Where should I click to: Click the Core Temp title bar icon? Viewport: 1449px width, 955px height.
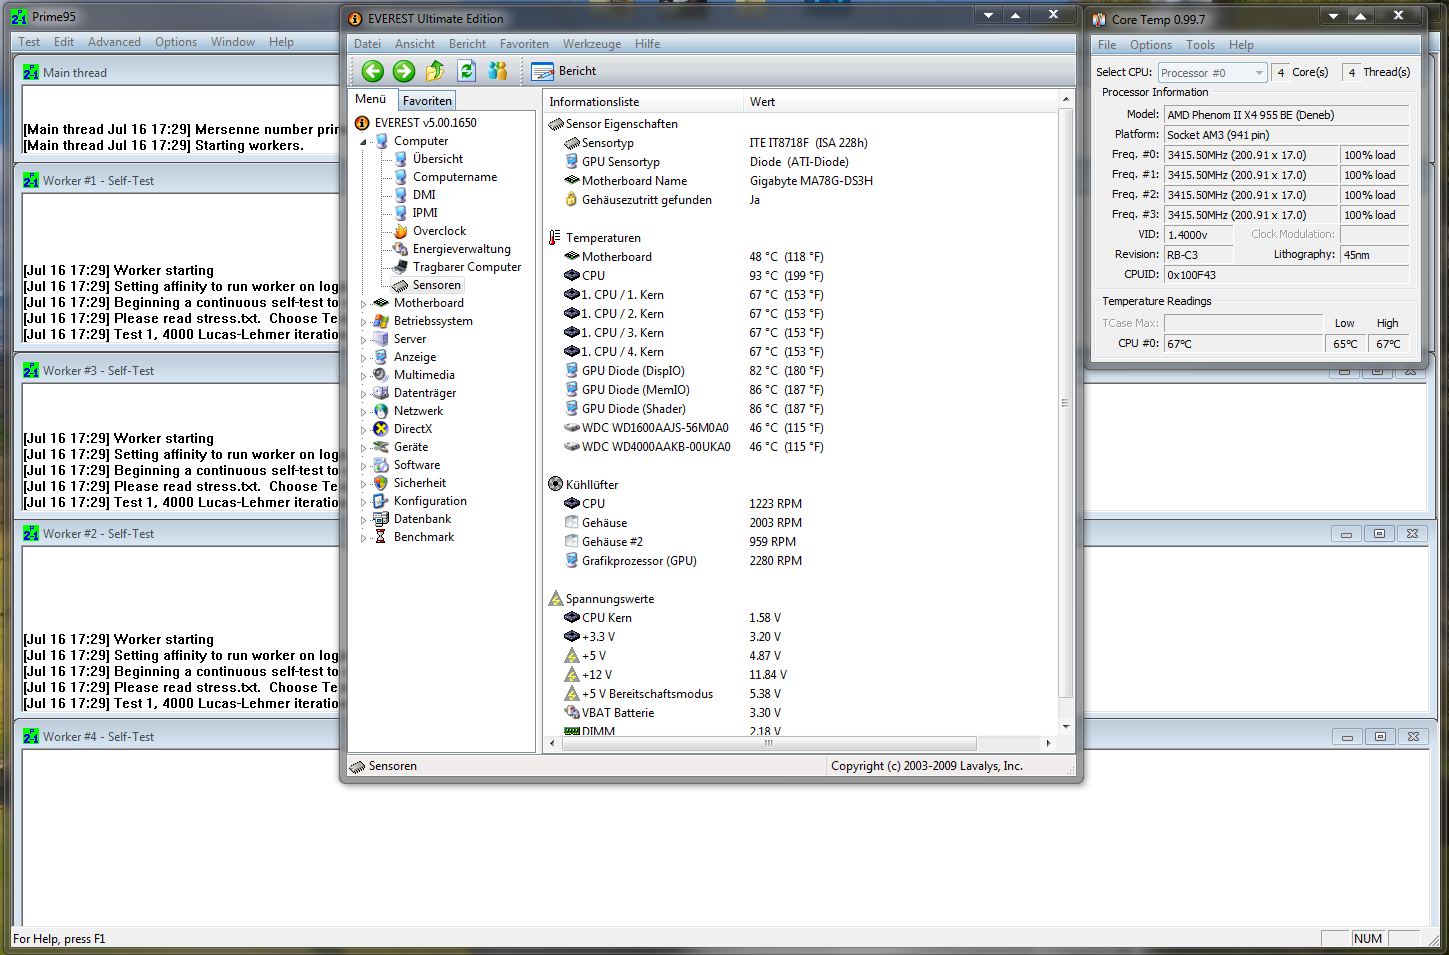tap(1100, 20)
